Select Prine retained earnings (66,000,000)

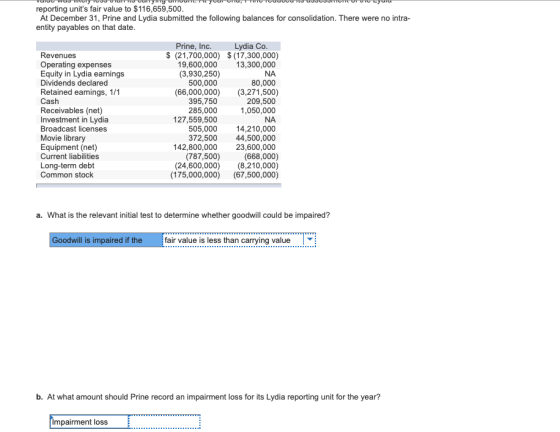click(x=197, y=92)
